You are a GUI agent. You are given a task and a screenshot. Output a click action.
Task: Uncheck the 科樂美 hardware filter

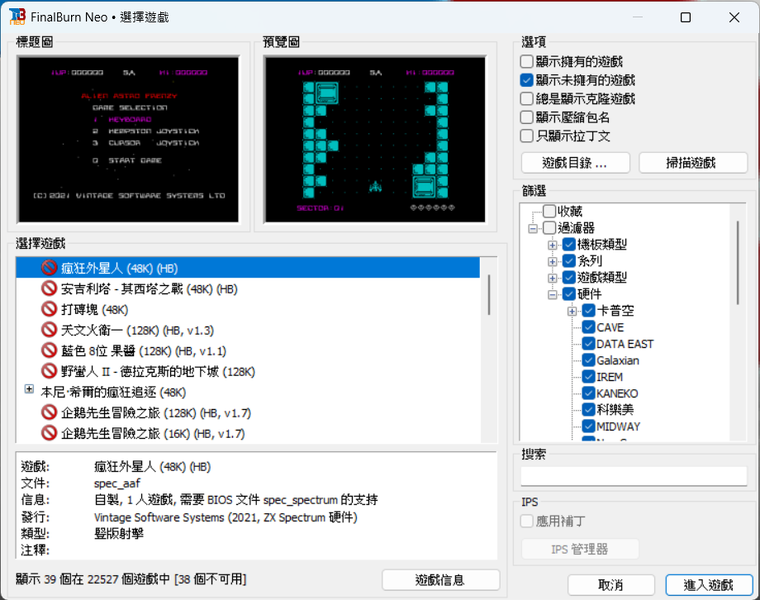click(x=588, y=410)
